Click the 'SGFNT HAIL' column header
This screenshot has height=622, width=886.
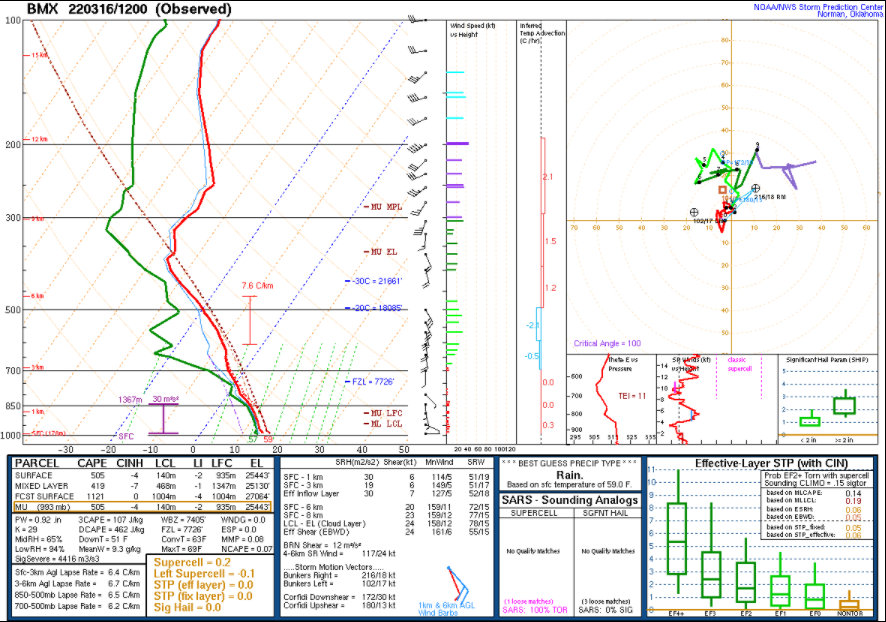tap(605, 513)
